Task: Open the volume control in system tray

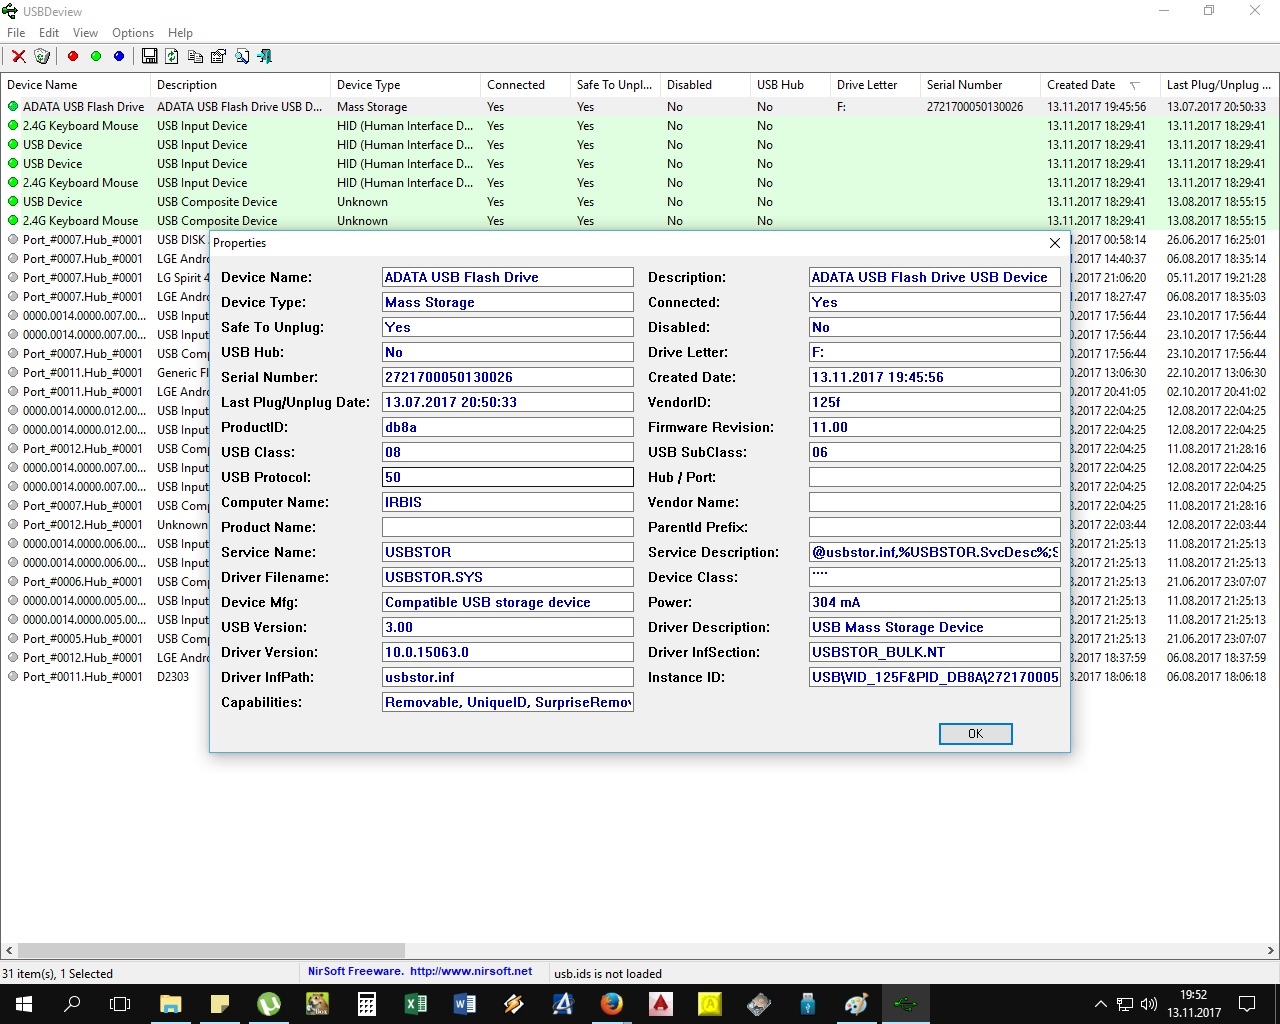Action: tap(1148, 1004)
